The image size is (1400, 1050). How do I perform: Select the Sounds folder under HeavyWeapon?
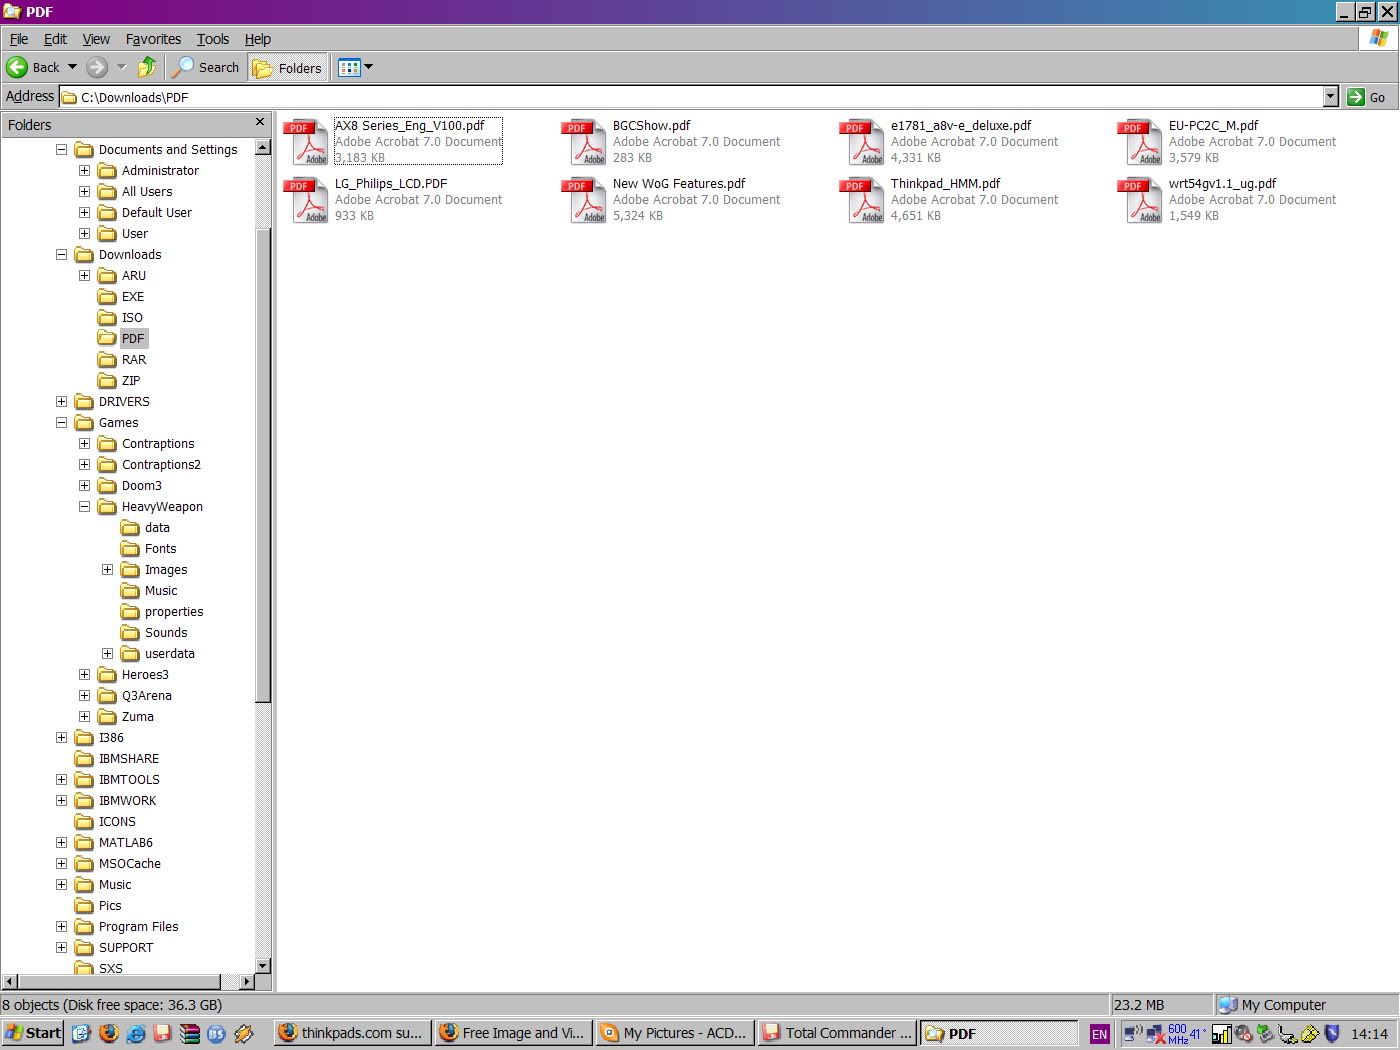pyautogui.click(x=154, y=632)
